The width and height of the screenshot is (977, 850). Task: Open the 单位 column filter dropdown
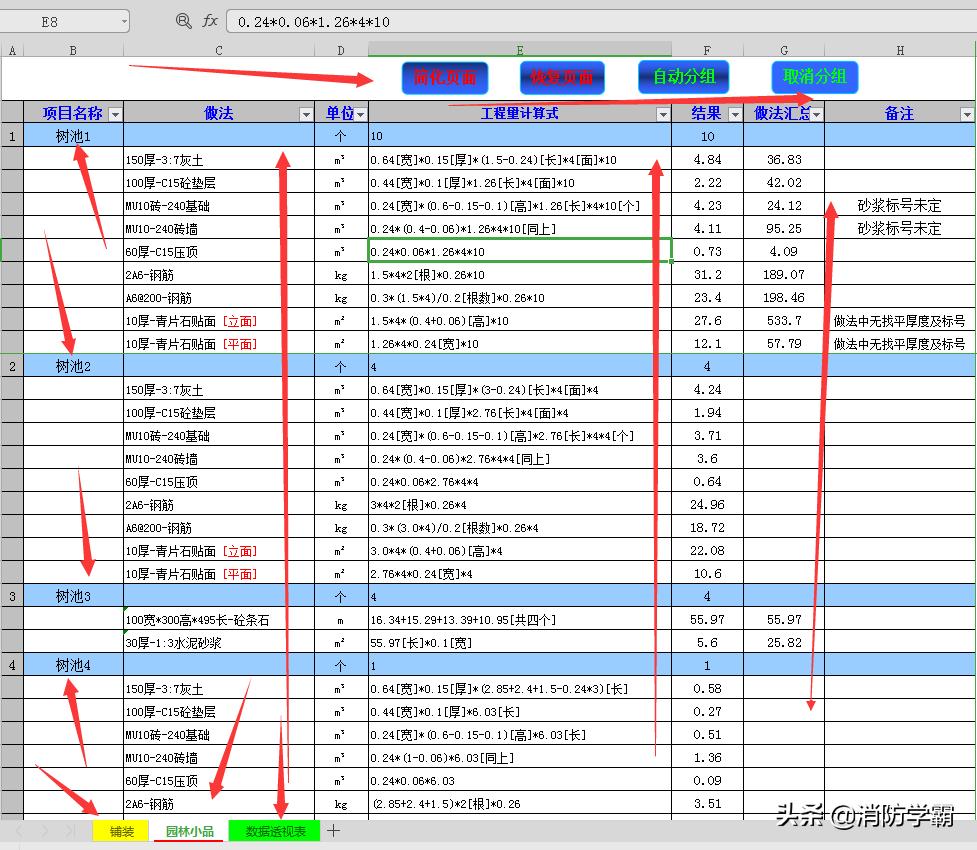point(358,113)
